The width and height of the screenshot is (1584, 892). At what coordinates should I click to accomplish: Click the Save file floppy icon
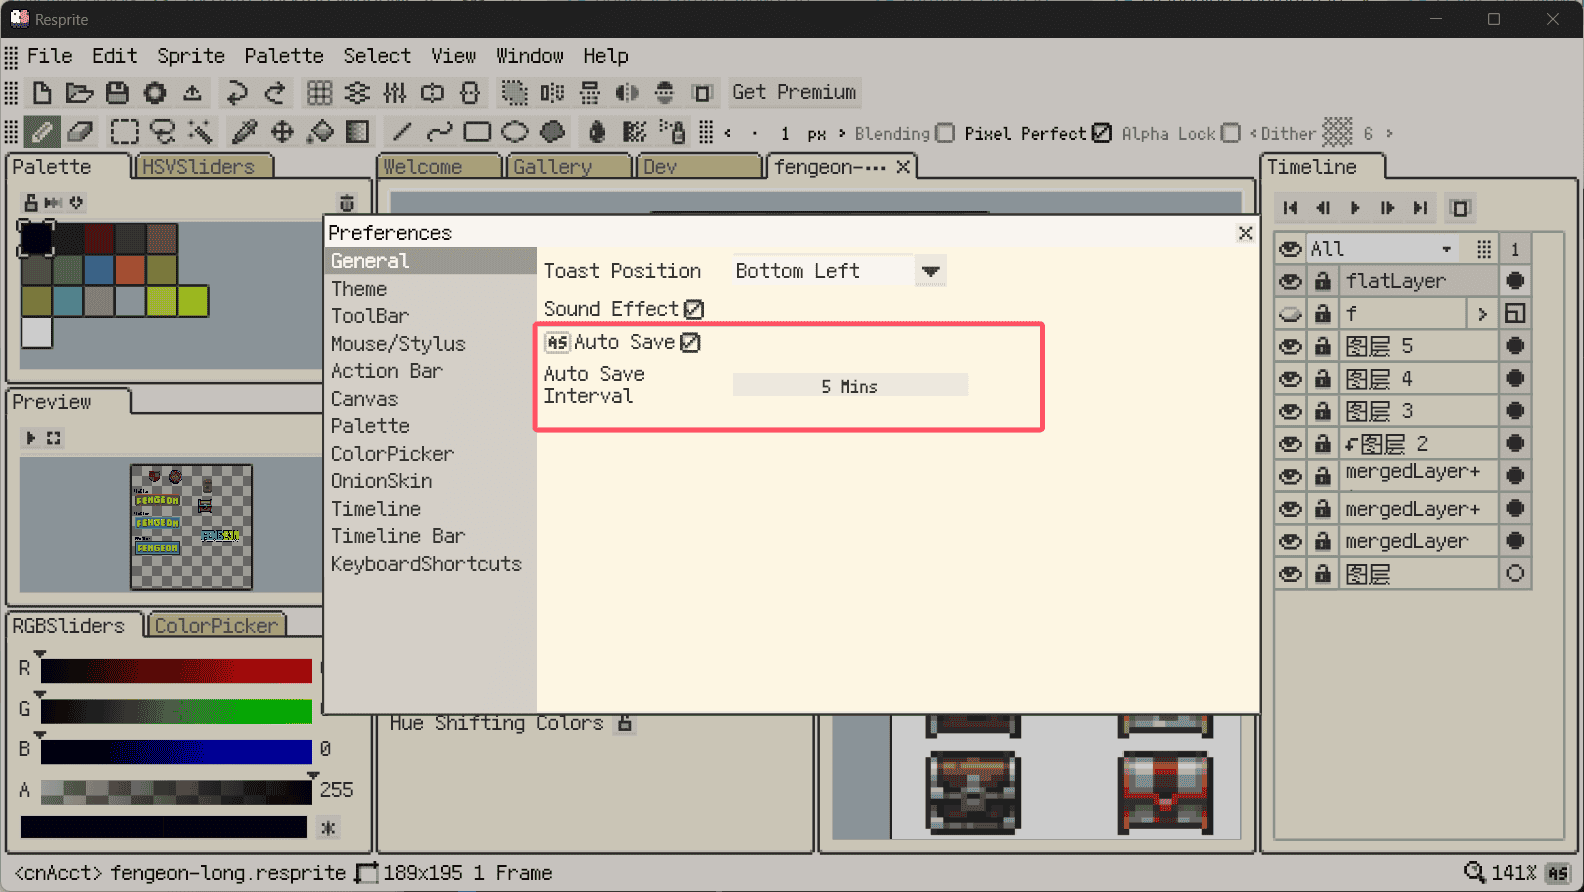[x=117, y=93]
